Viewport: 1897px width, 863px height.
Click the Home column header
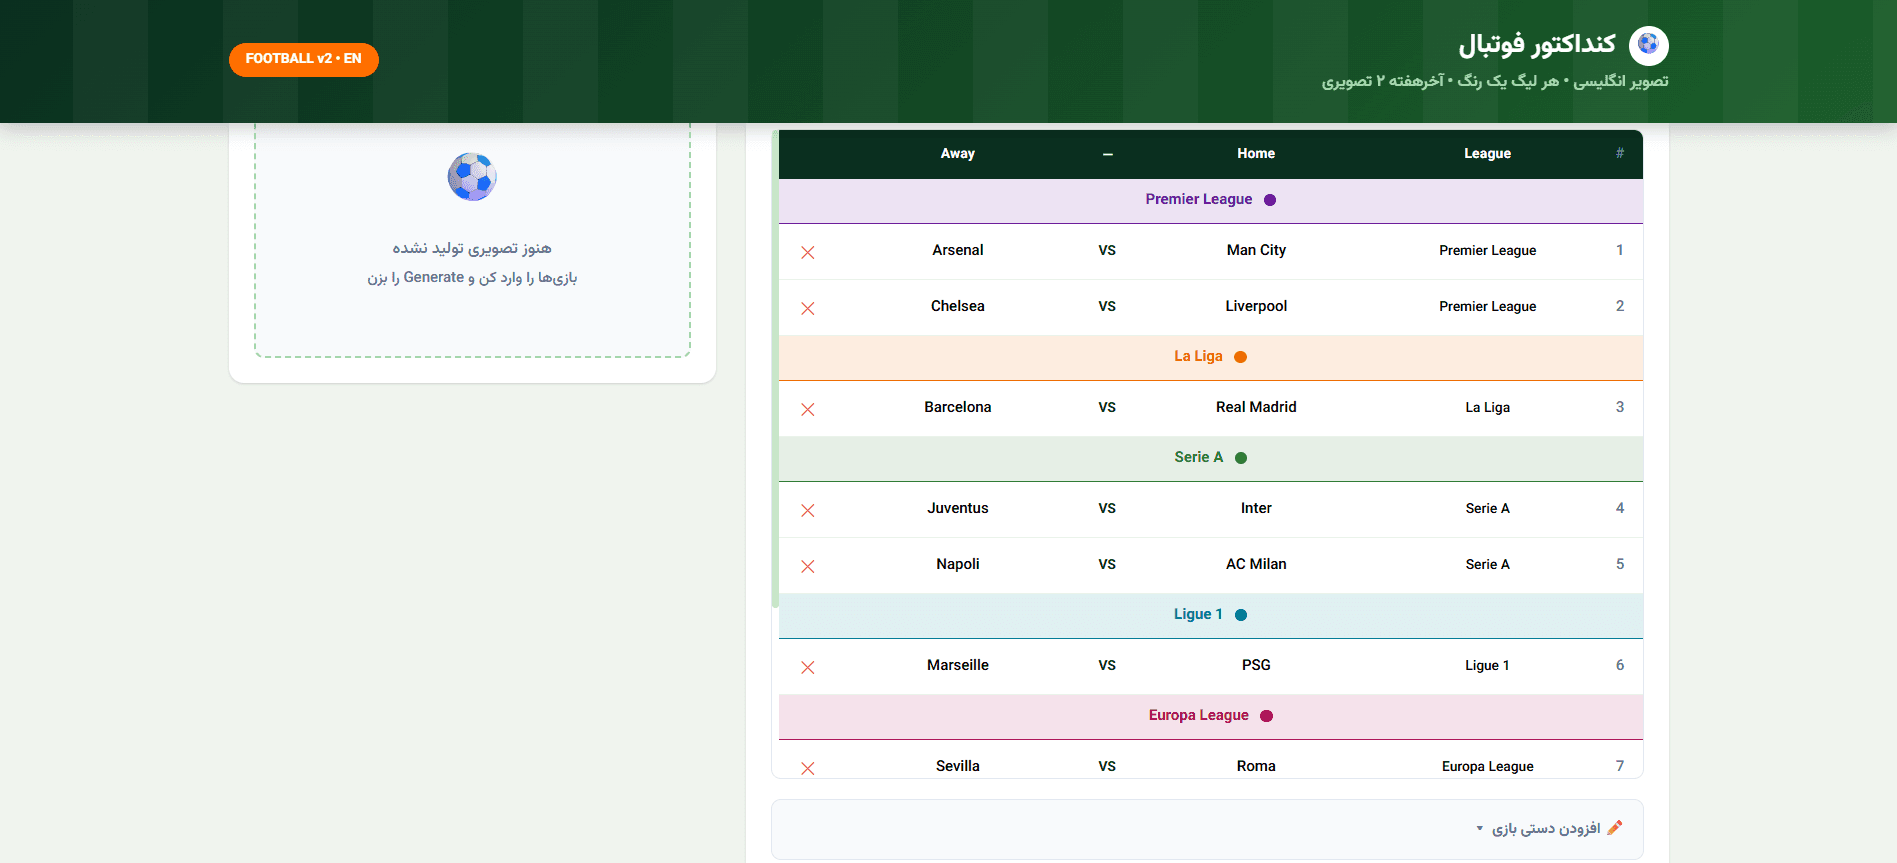(1256, 153)
